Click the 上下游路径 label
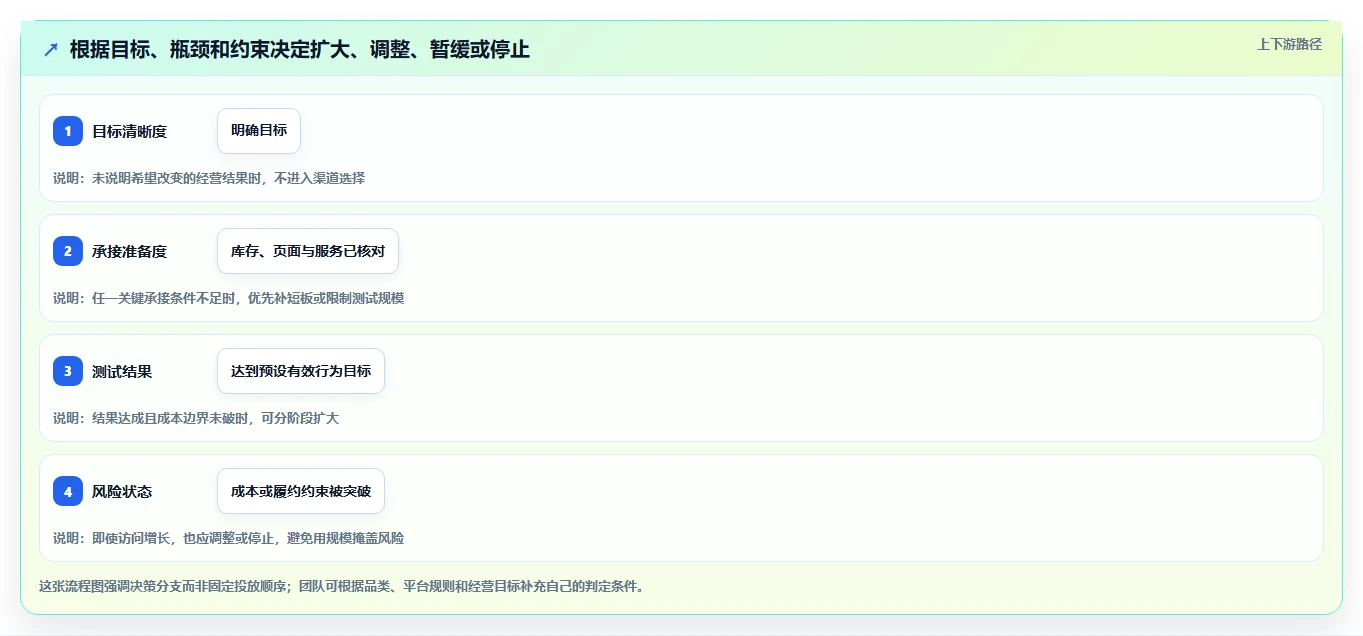Viewport: 1363px width, 636px height. click(x=1289, y=44)
